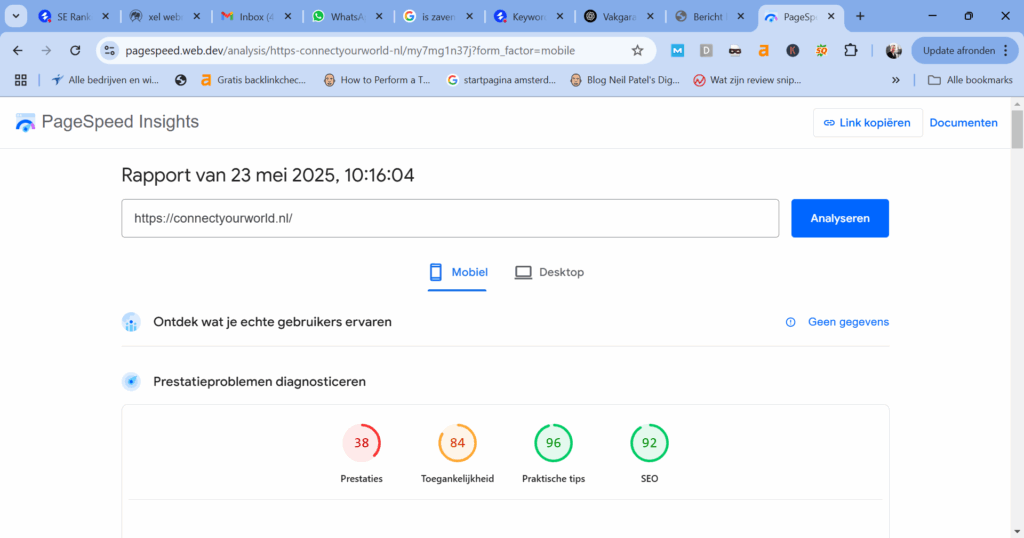The height and width of the screenshot is (538, 1024).
Task: Open the tab search dropdown arrow
Action: [16, 16]
